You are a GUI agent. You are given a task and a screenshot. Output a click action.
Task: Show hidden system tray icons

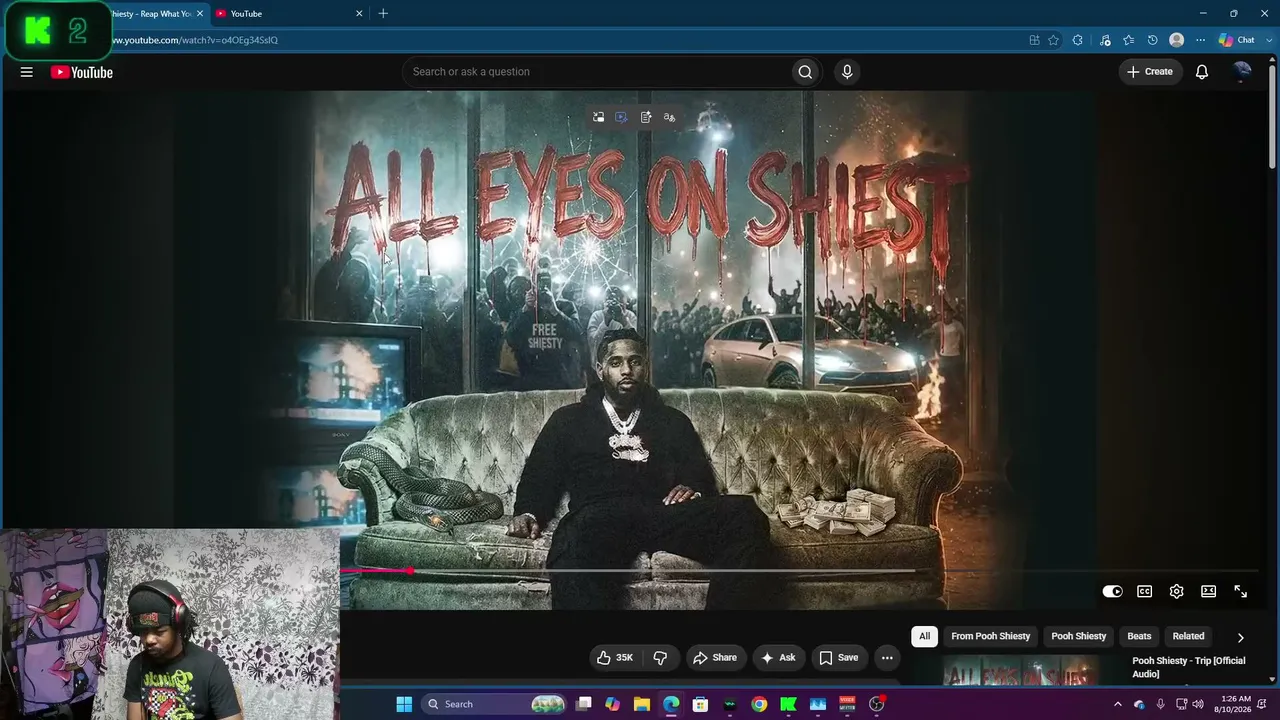1117,704
